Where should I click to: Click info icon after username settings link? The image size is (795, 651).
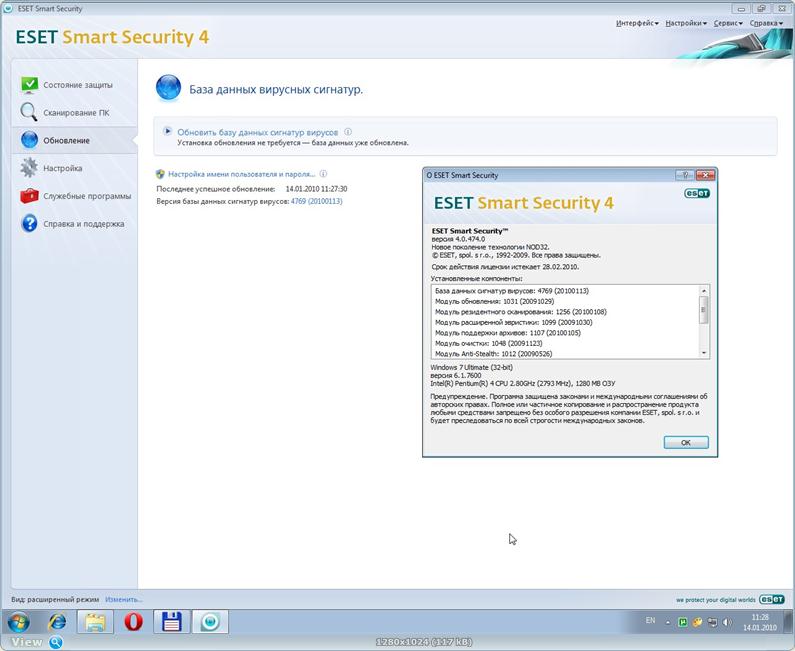point(323,174)
